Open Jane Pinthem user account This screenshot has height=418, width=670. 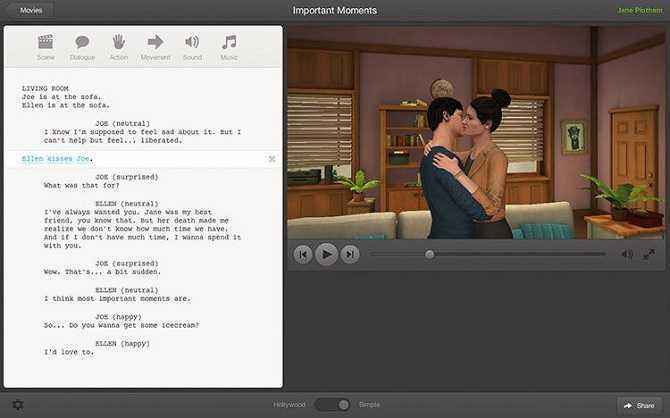coord(640,10)
